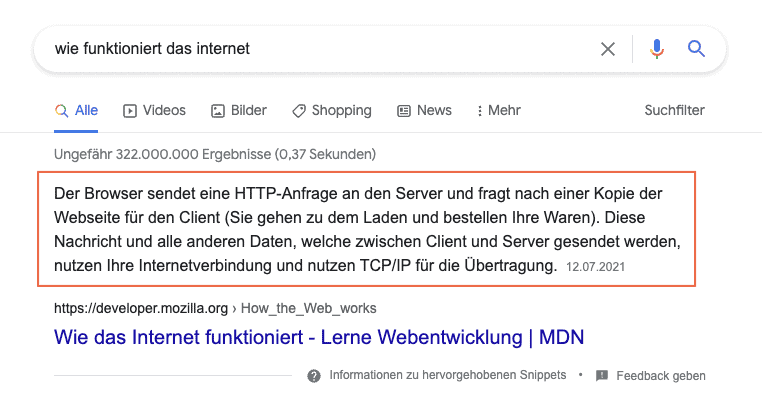Switch to the Videos tab

[x=154, y=111]
